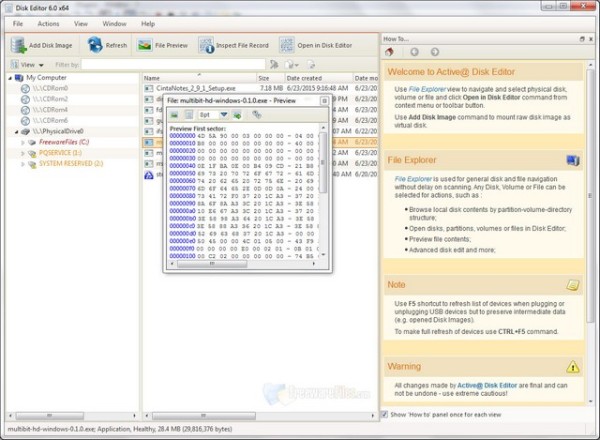Image resolution: width=600 pixels, height=440 pixels.
Task: Click offset 00000040 in the hex preview
Action: pyautogui.click(x=182, y=166)
